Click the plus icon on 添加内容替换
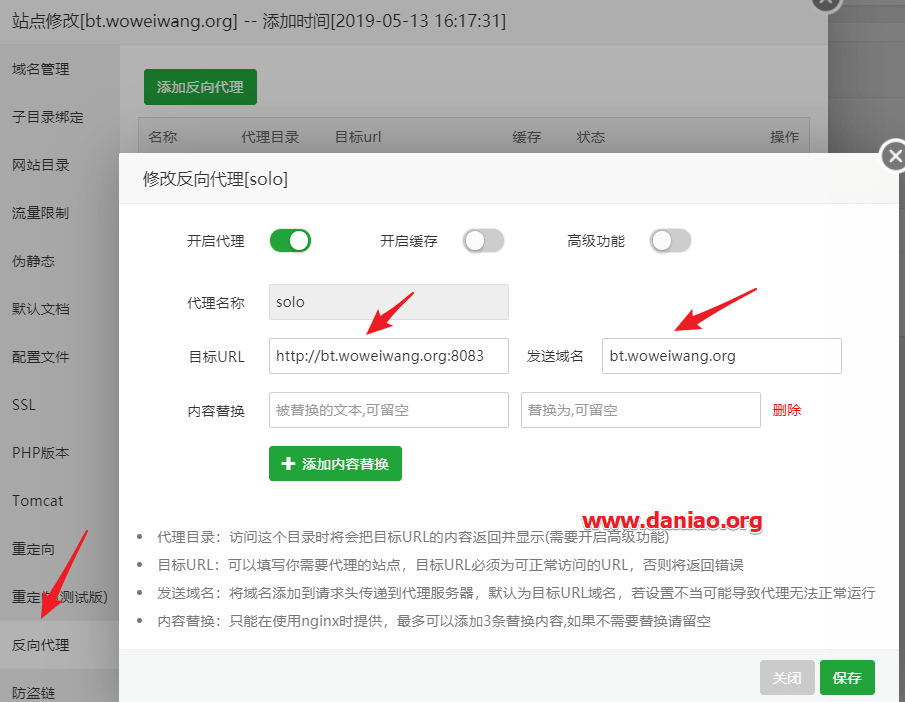The height and width of the screenshot is (702, 905). (x=287, y=464)
